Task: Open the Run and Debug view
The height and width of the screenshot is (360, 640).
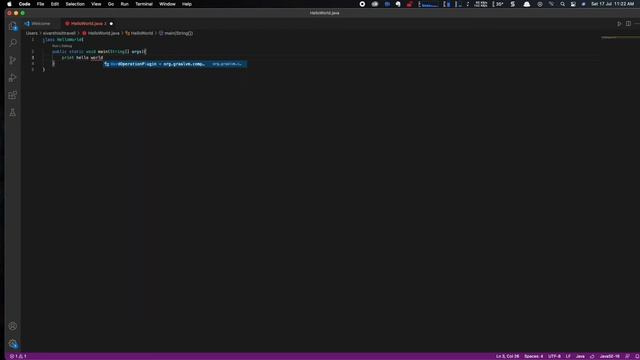Action: click(x=13, y=78)
